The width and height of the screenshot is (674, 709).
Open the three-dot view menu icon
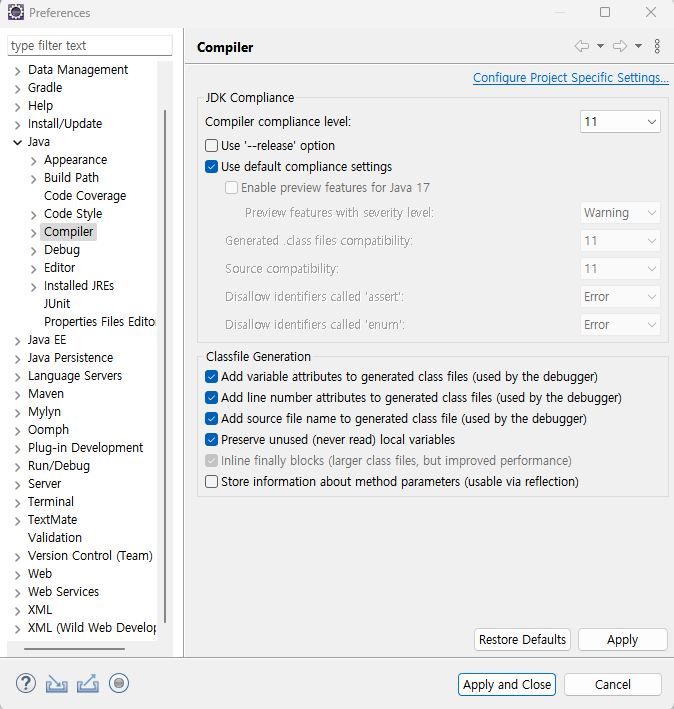[657, 46]
